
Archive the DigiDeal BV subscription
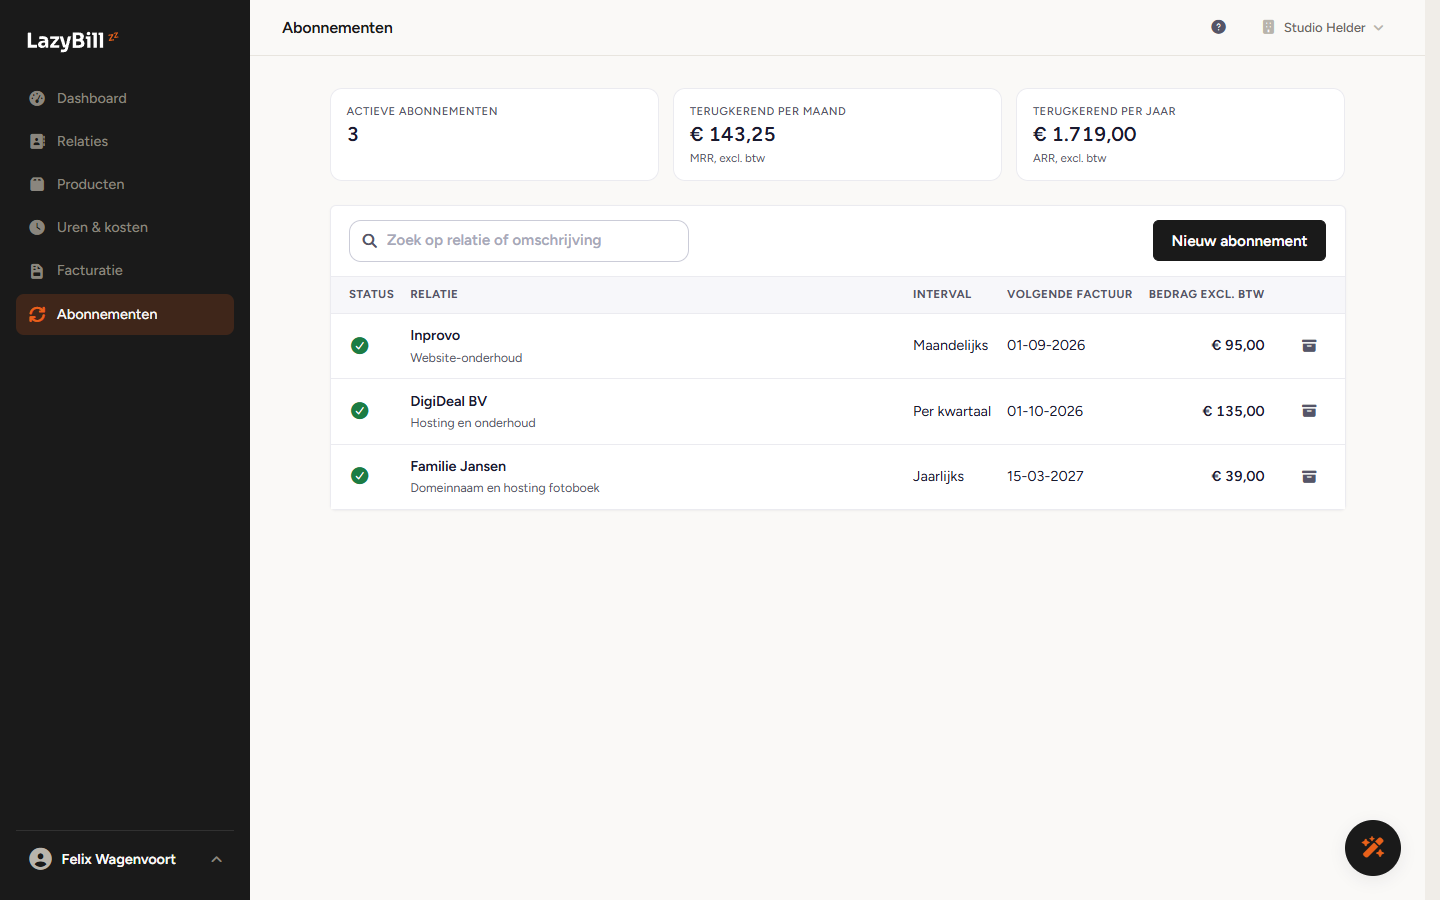pos(1309,411)
